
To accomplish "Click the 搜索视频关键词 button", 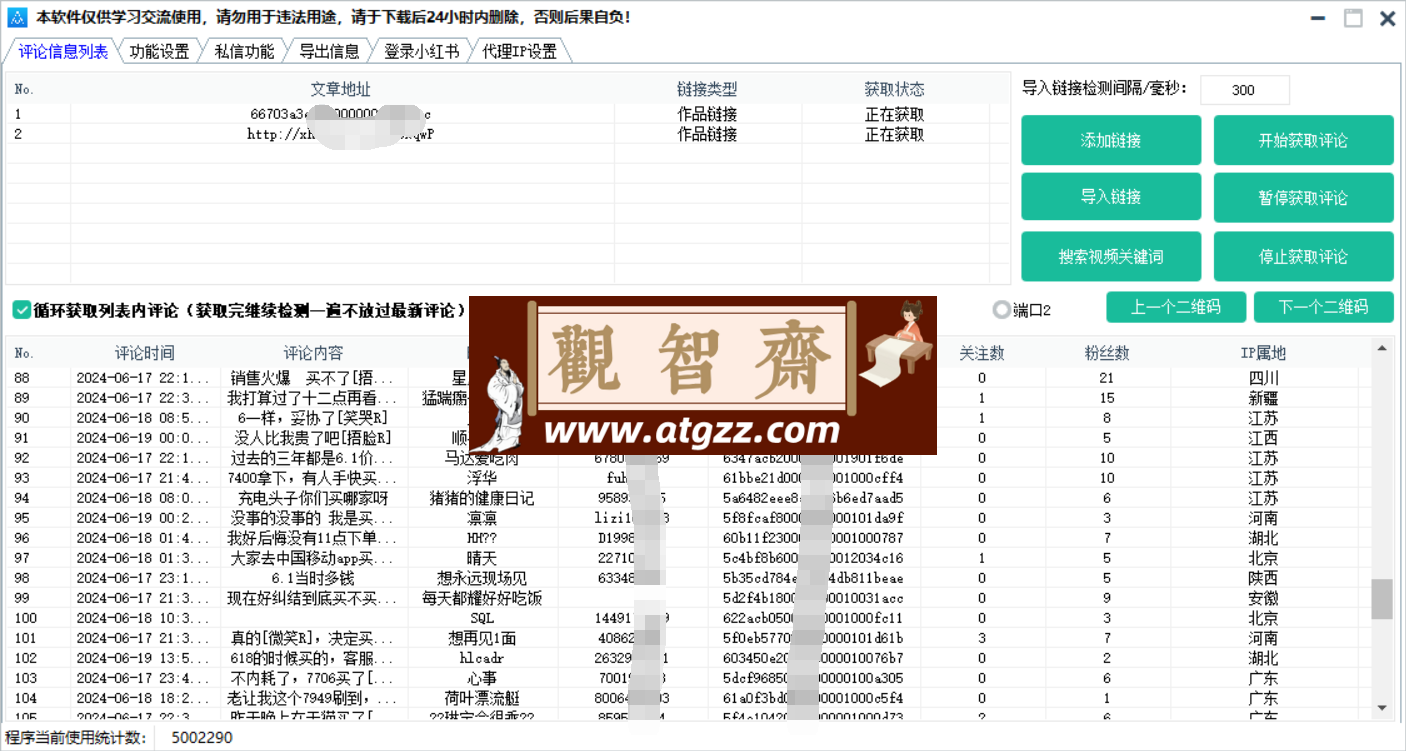I will click(x=1111, y=256).
